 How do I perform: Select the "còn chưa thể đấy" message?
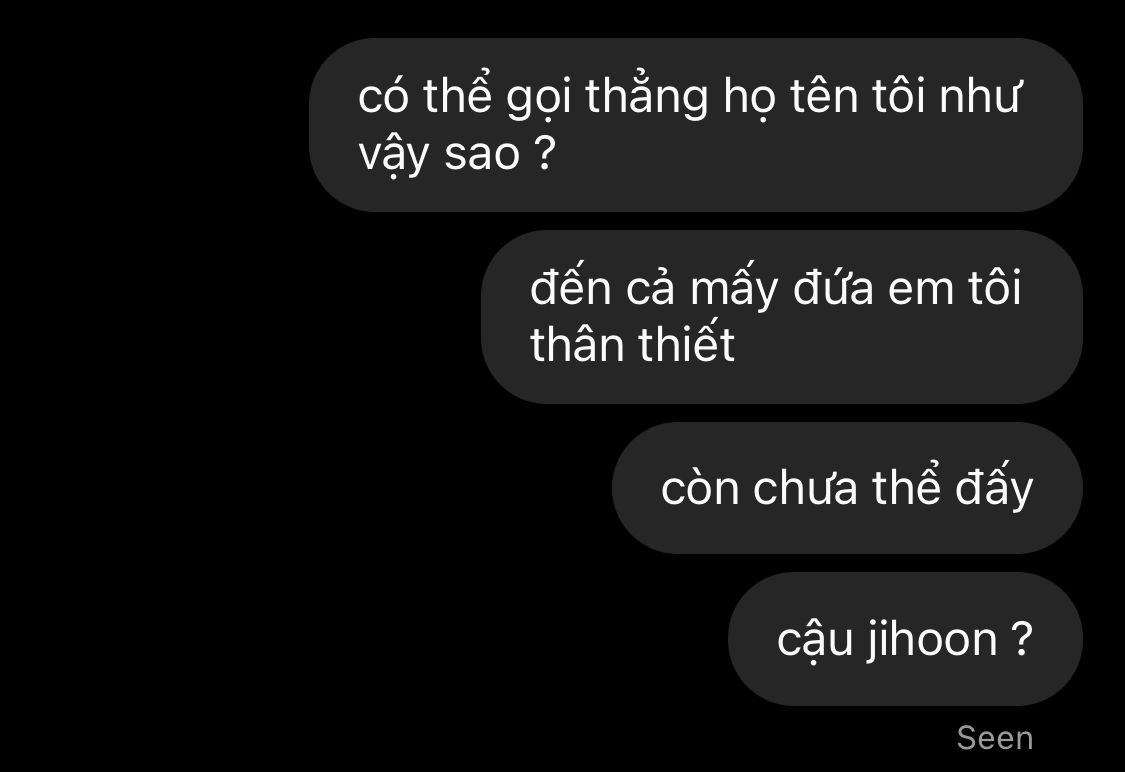pos(847,488)
